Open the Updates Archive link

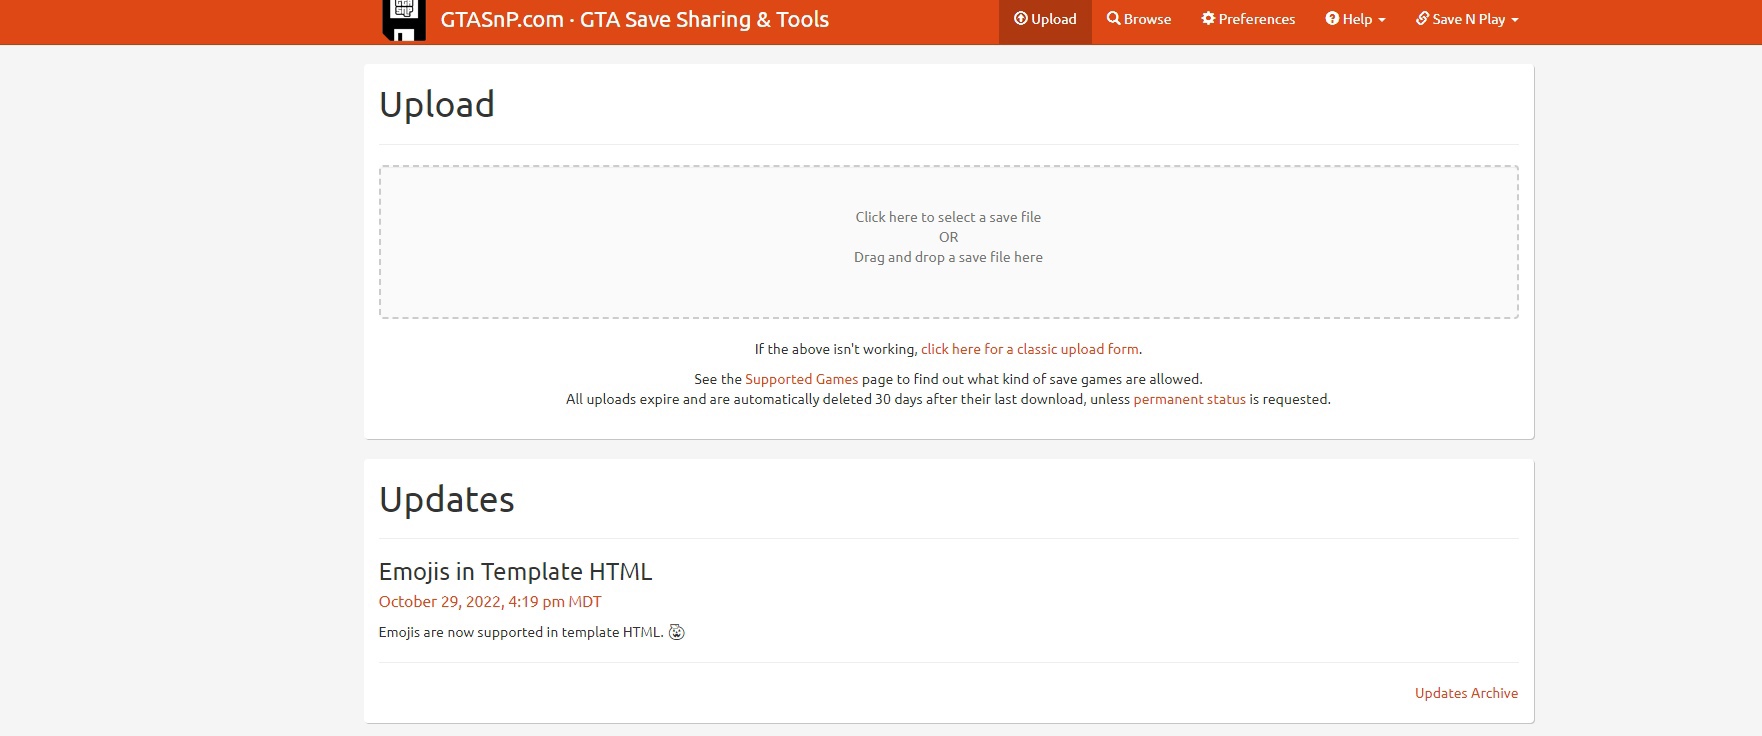[x=1466, y=693]
